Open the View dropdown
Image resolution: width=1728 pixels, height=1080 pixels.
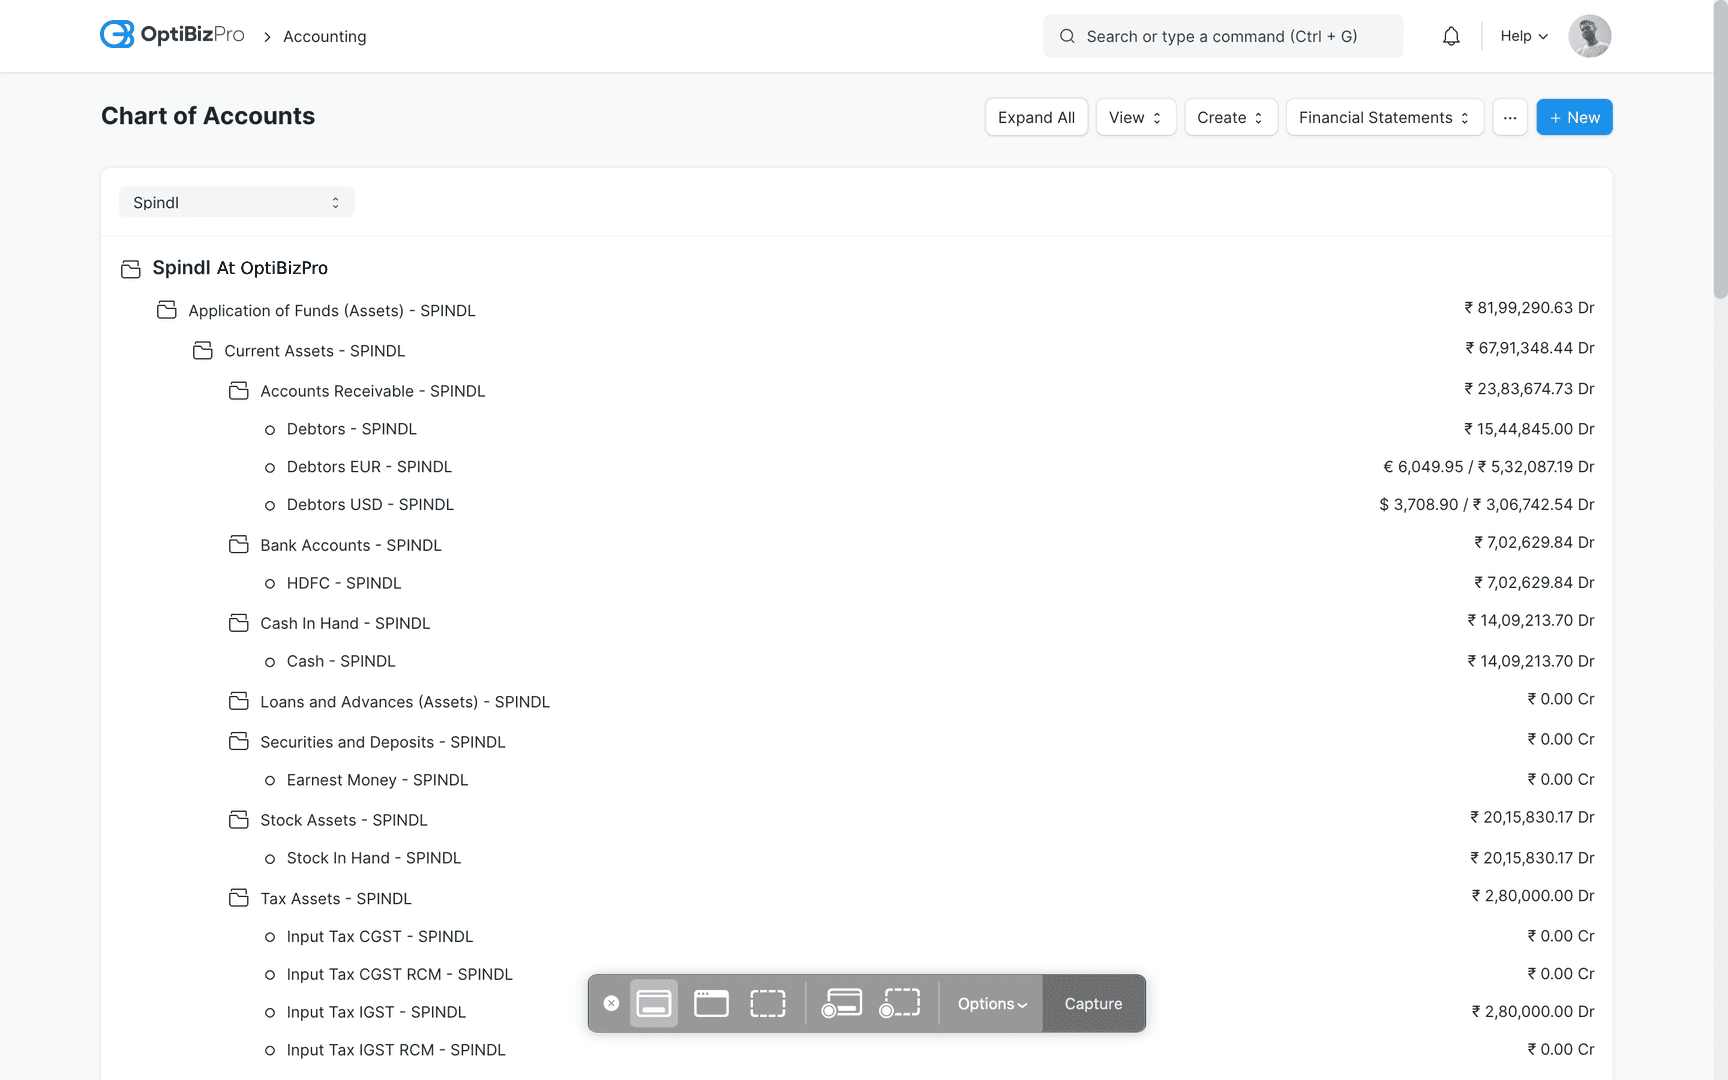click(1135, 117)
